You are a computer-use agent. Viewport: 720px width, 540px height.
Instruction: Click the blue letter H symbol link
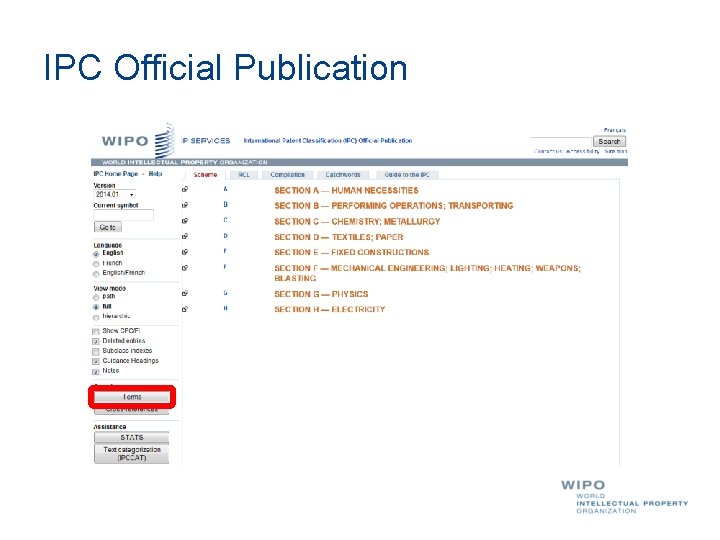(x=225, y=308)
